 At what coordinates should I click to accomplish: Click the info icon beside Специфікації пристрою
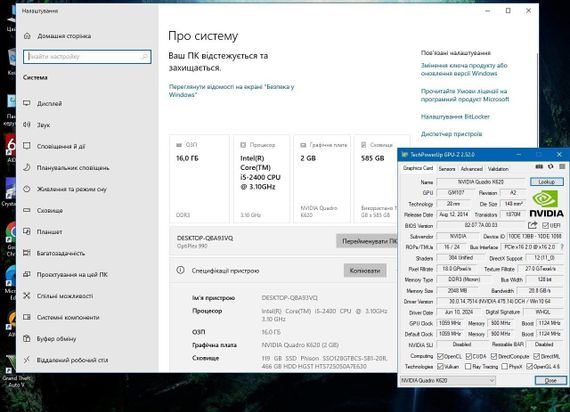click(x=180, y=270)
